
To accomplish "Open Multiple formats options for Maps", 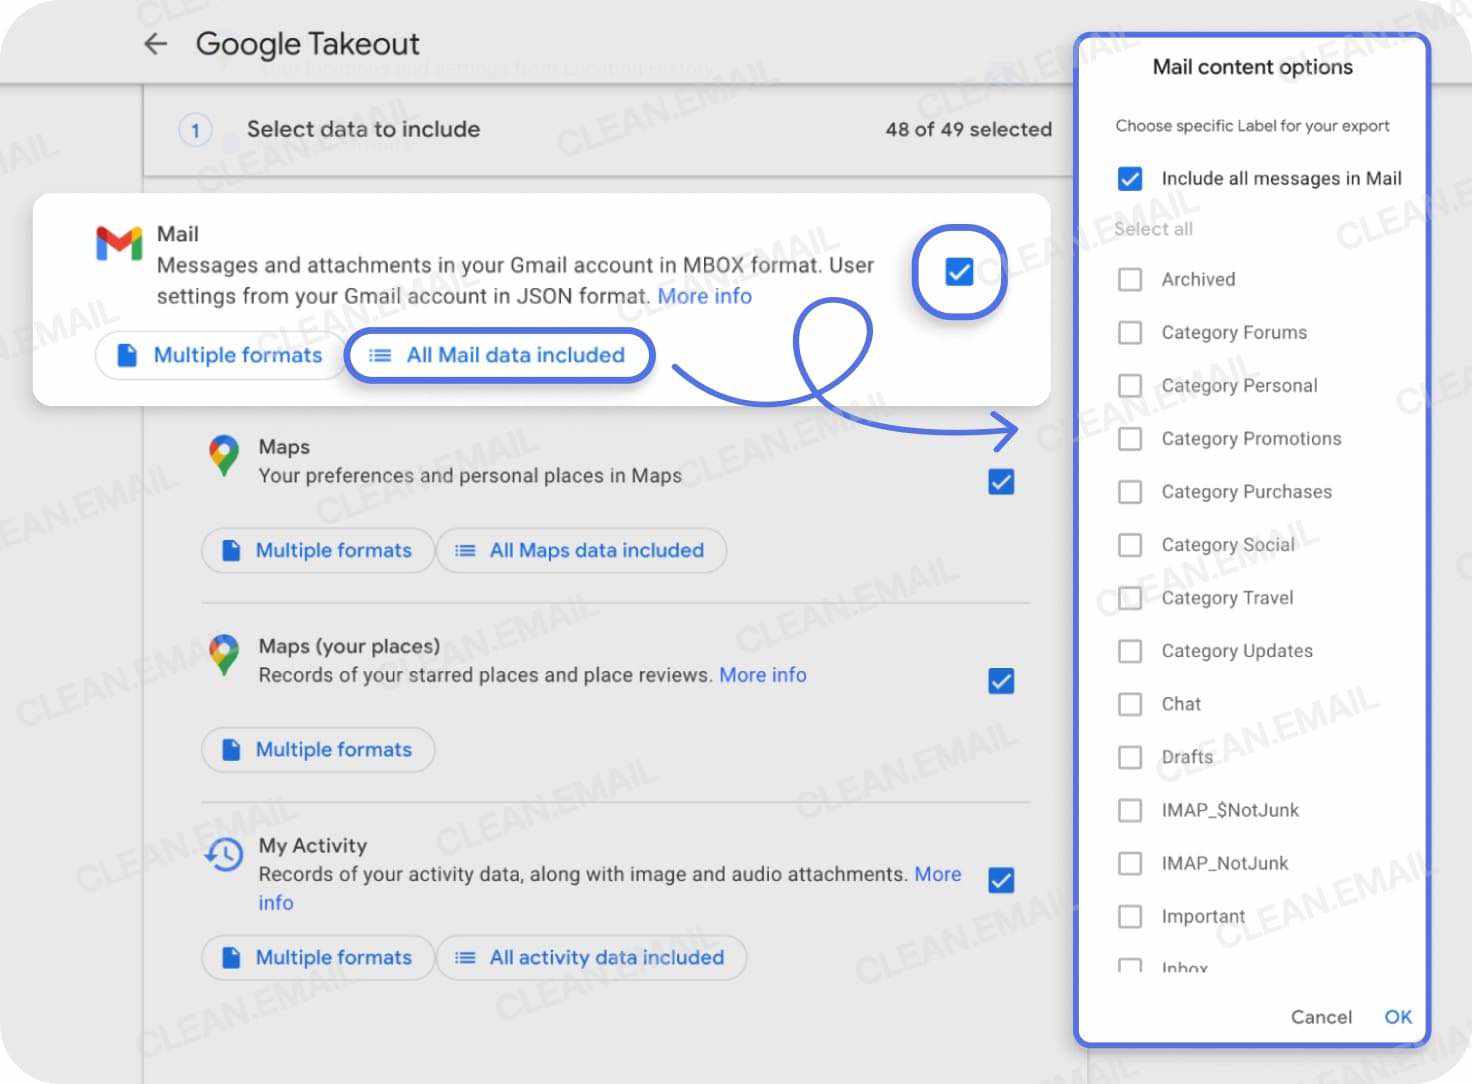I will pyautogui.click(x=317, y=550).
